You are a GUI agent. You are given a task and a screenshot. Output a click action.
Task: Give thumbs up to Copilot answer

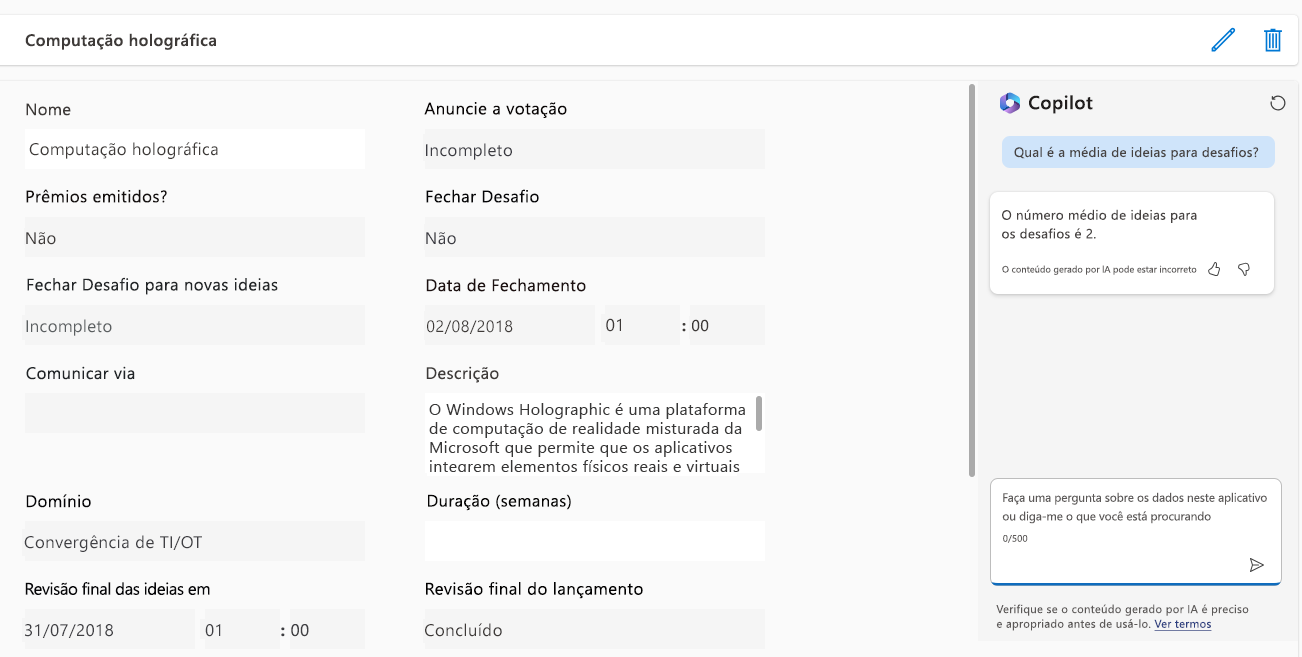click(x=1214, y=269)
